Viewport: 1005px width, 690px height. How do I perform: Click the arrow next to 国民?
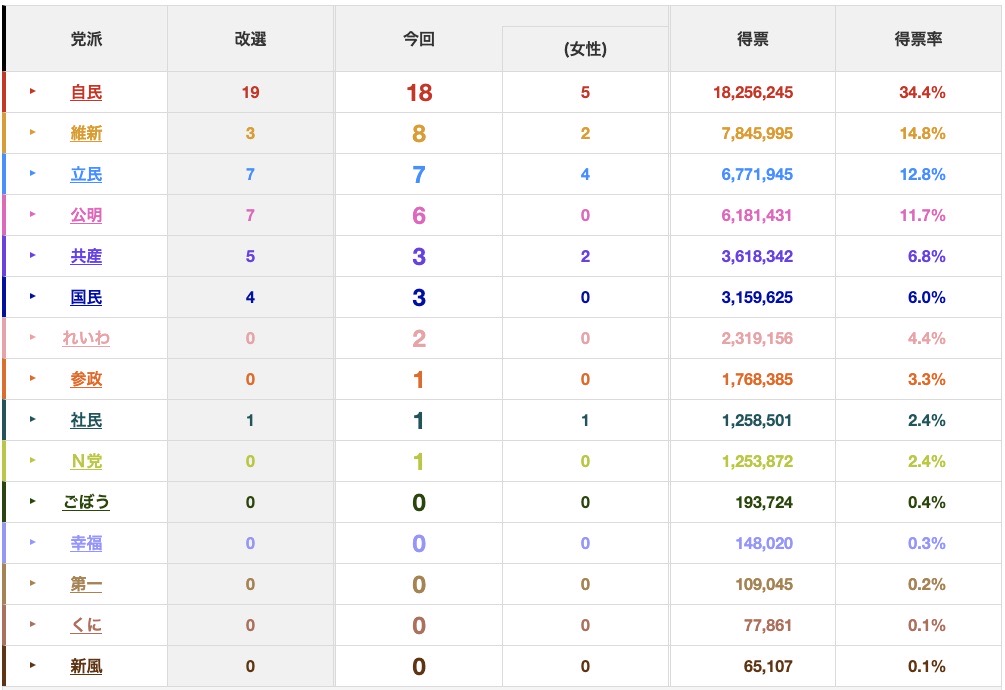[x=33, y=297]
